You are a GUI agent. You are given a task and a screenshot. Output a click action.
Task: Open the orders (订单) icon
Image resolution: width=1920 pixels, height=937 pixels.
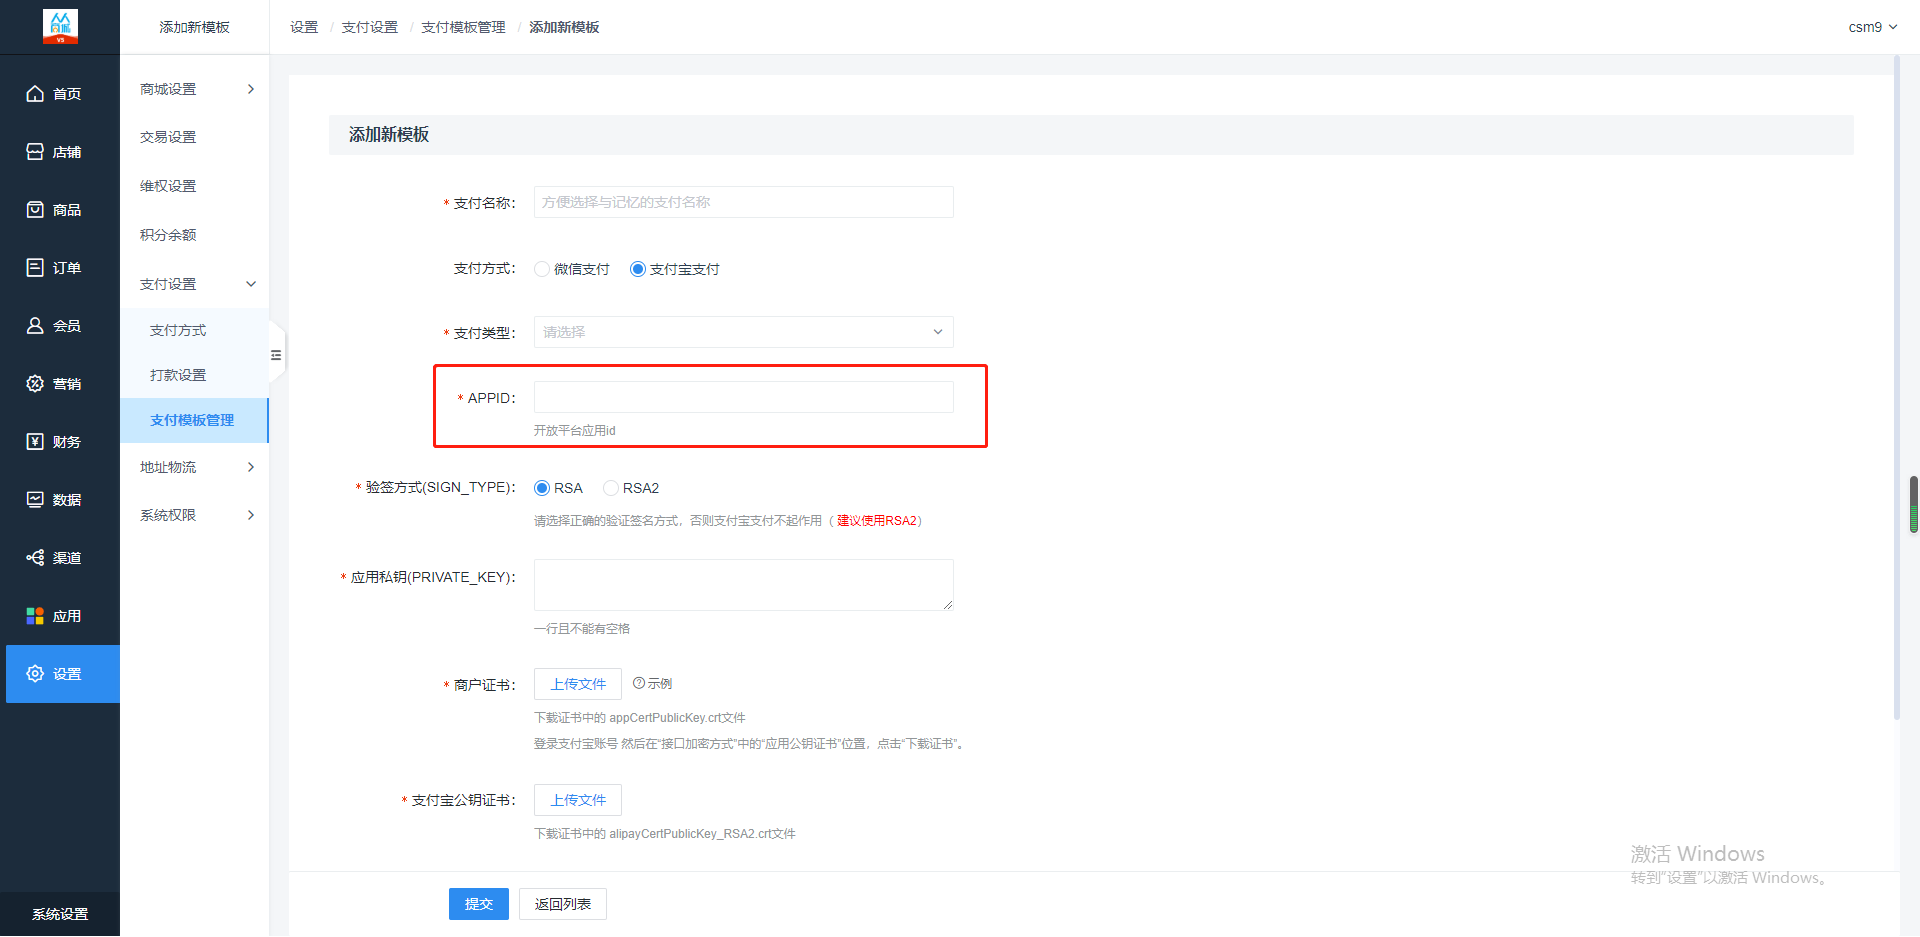pos(35,268)
